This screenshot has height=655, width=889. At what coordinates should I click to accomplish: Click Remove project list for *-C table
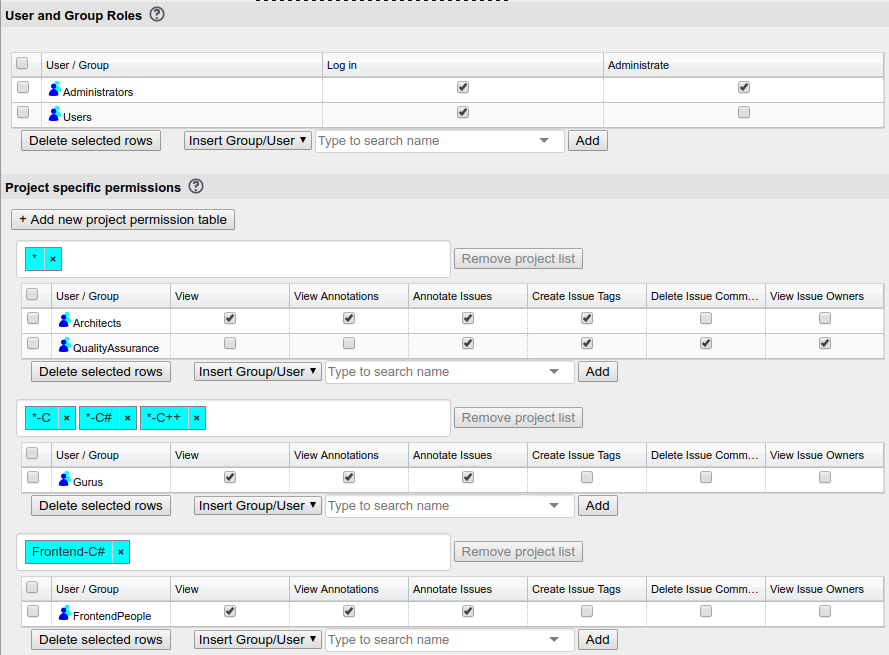coord(518,418)
